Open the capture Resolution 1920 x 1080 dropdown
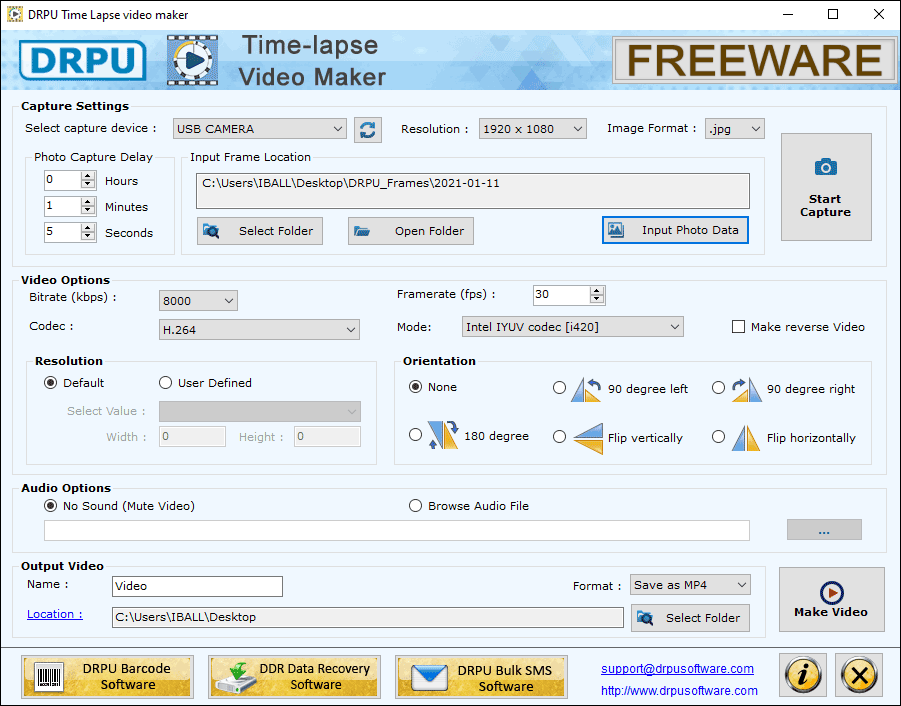901x706 pixels. pyautogui.click(x=533, y=129)
